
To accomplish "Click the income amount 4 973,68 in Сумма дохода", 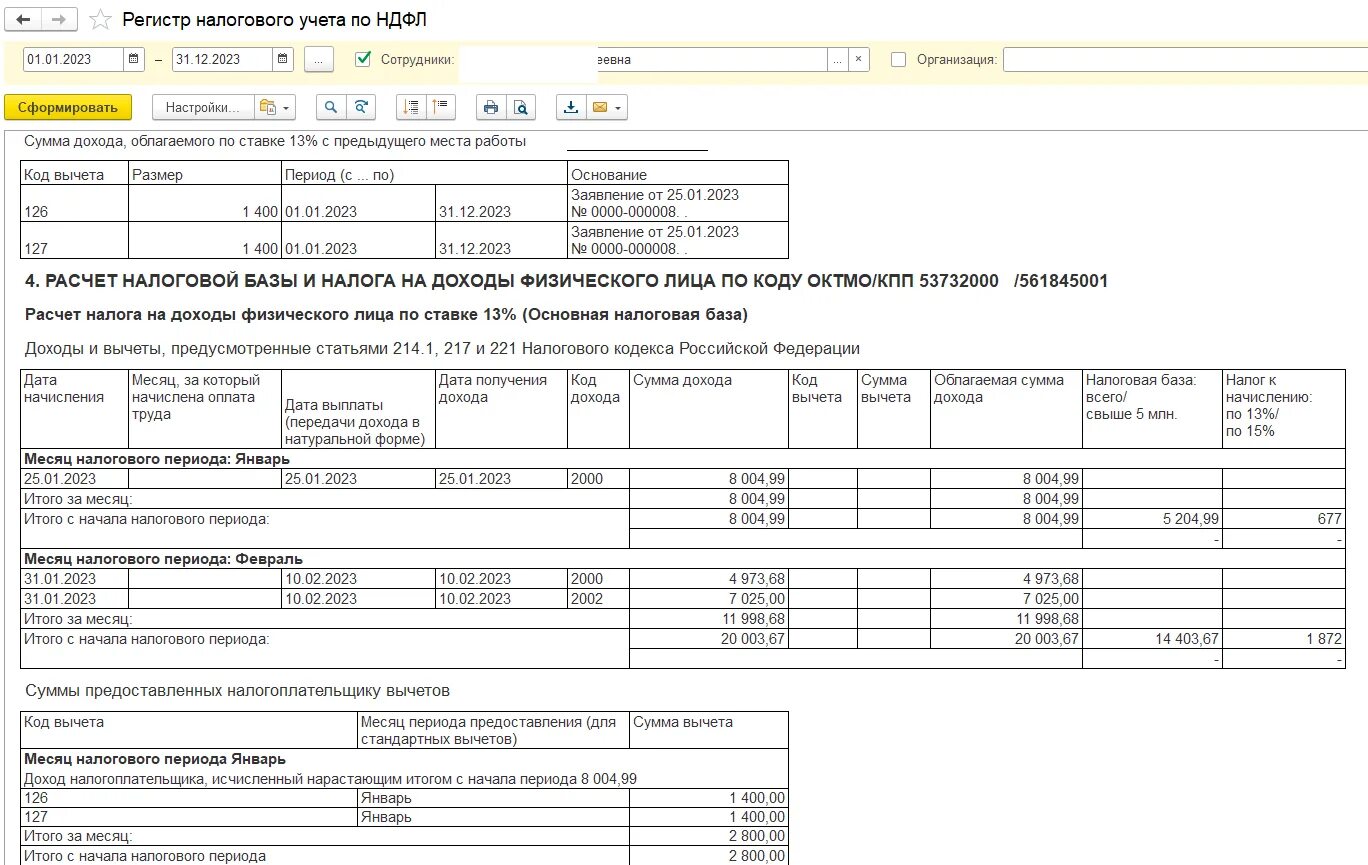I will 709,579.
